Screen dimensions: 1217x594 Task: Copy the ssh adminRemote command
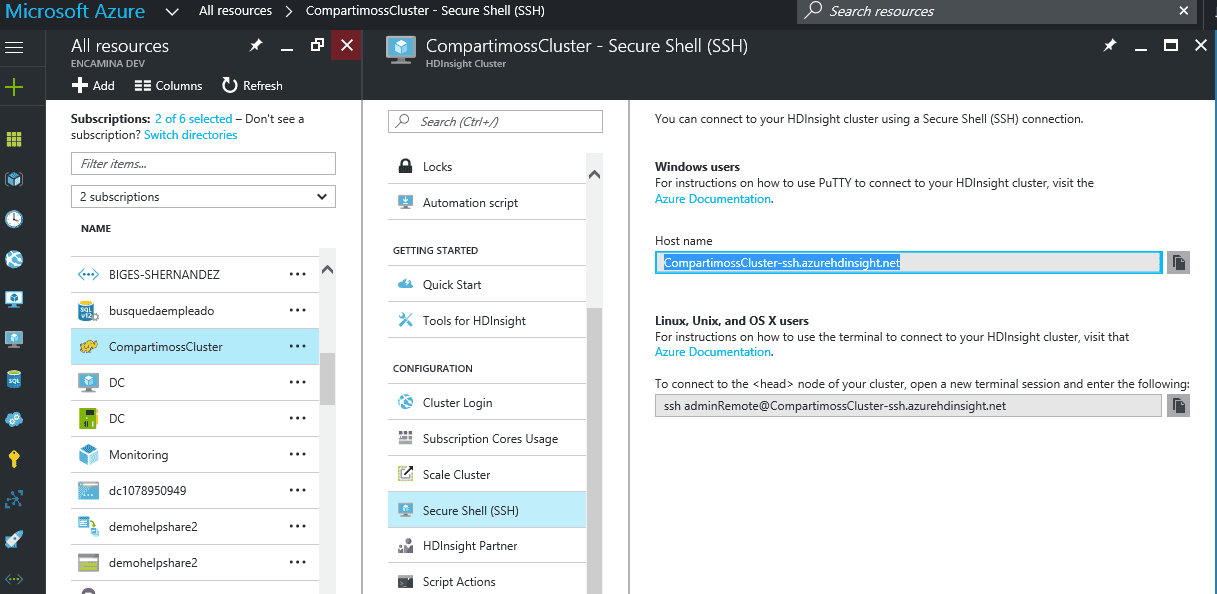pyautogui.click(x=1179, y=405)
